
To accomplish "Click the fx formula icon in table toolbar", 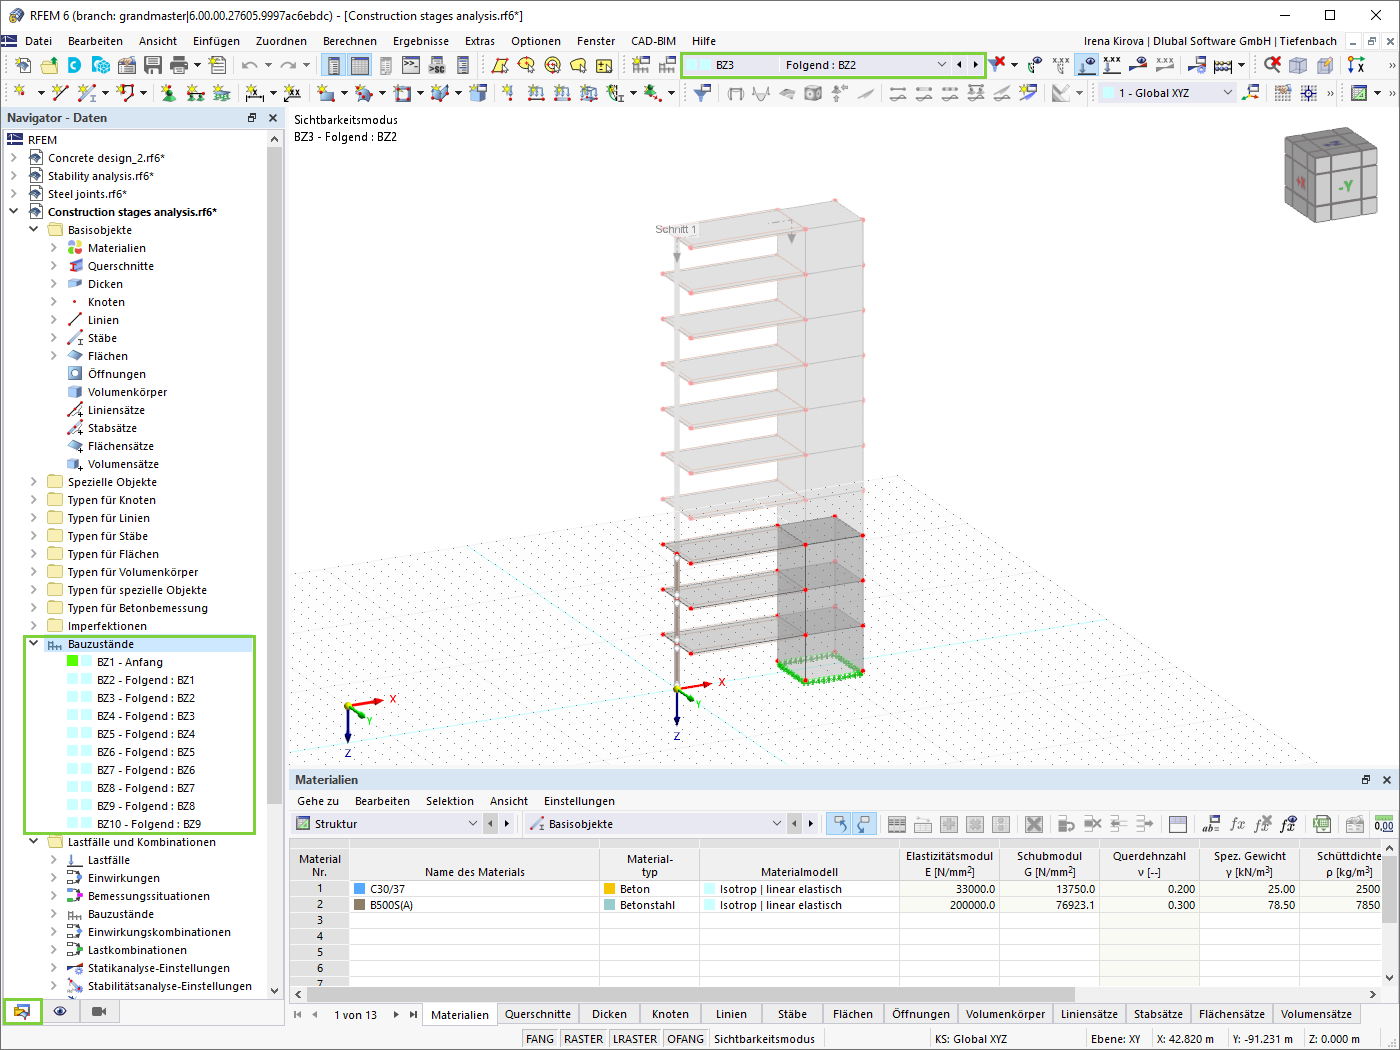I will point(1237,824).
